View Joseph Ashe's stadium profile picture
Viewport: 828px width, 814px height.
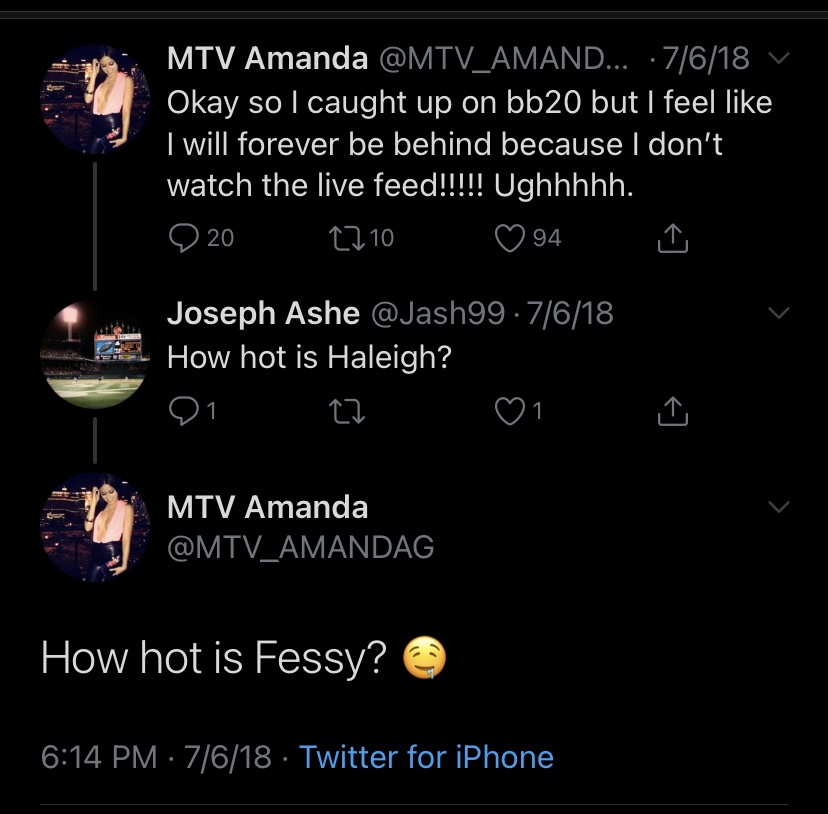coord(95,355)
